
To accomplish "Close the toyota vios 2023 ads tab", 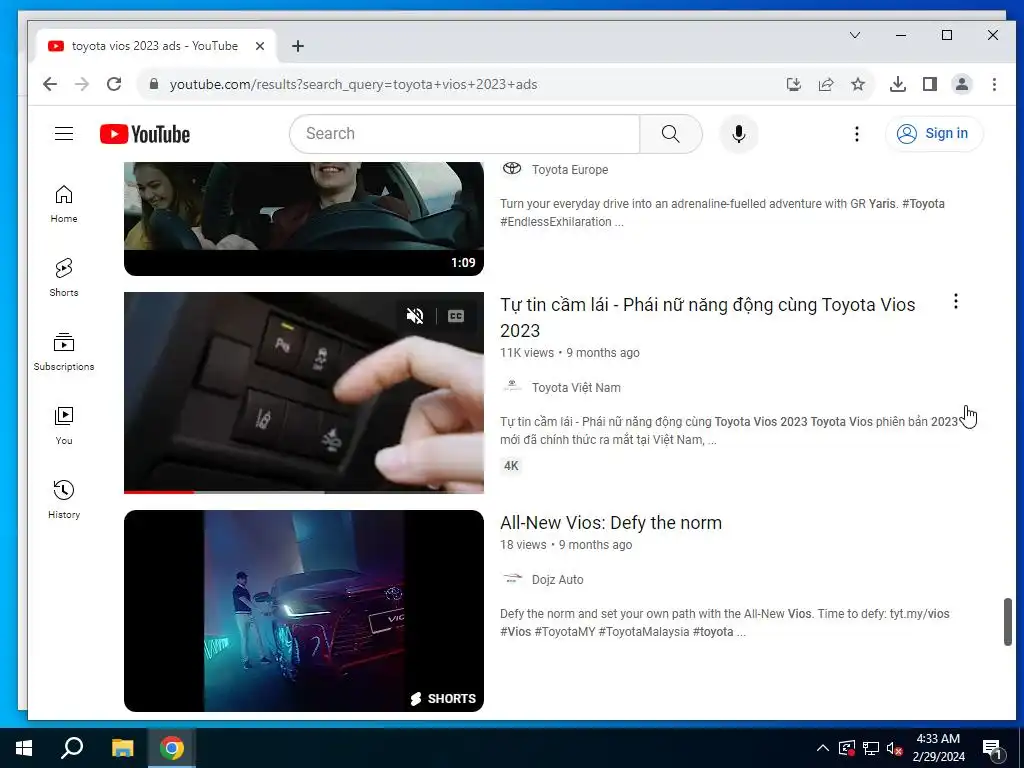I will click(260, 46).
